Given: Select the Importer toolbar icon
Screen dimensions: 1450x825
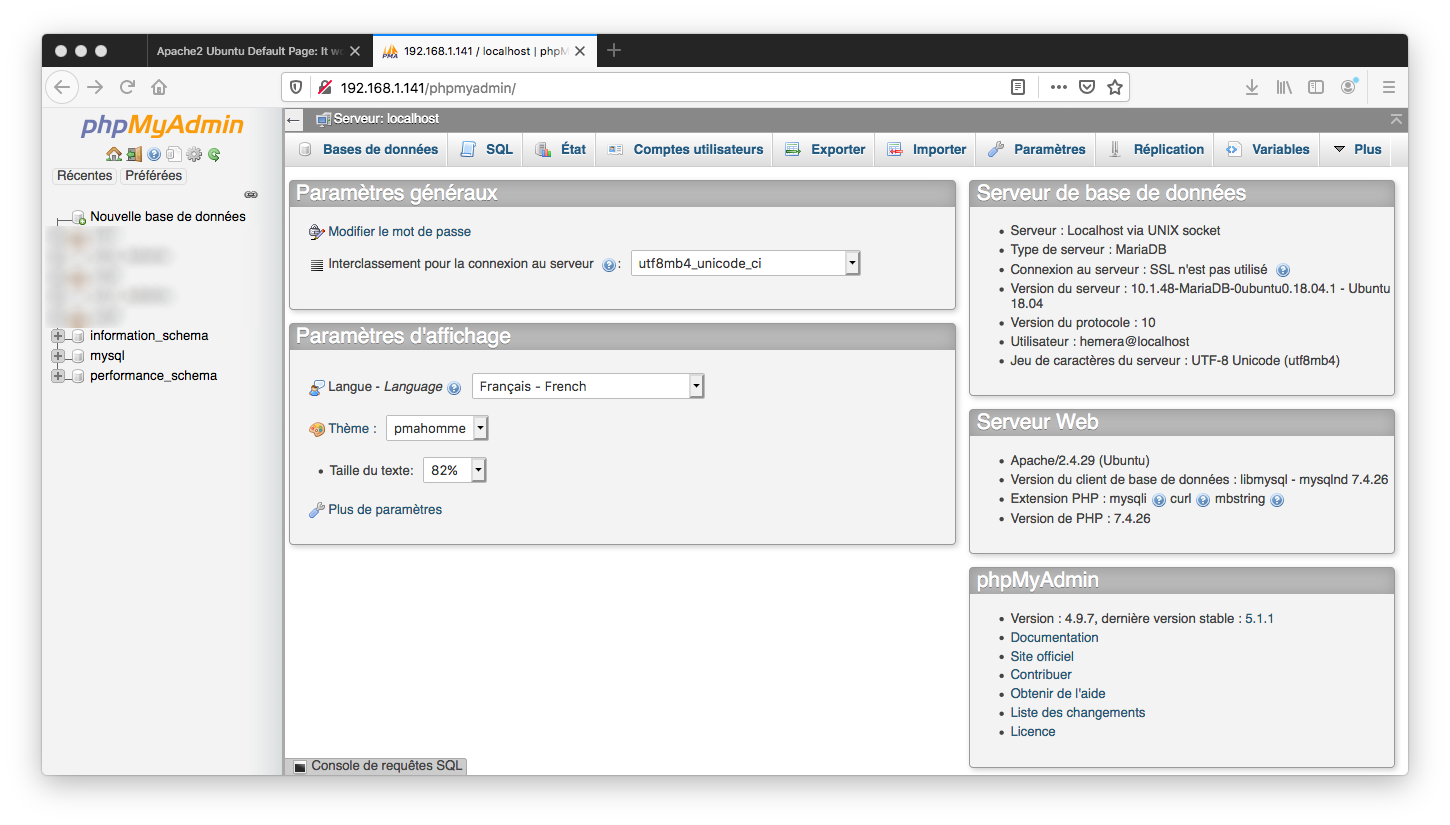Looking at the screenshot, I should (x=926, y=148).
